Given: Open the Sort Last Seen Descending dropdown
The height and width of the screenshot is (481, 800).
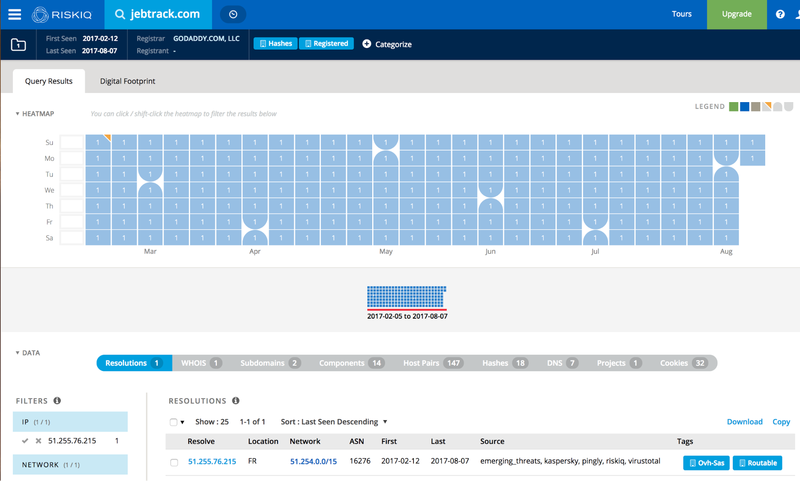Looking at the screenshot, I should click(334, 422).
